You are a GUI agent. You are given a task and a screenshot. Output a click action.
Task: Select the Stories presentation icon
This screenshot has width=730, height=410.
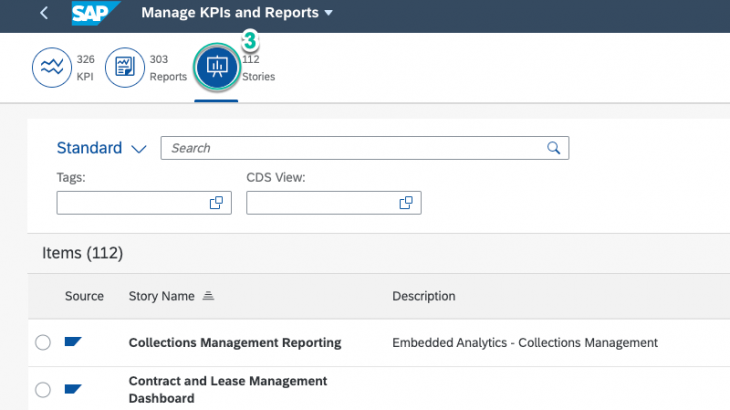(x=216, y=67)
